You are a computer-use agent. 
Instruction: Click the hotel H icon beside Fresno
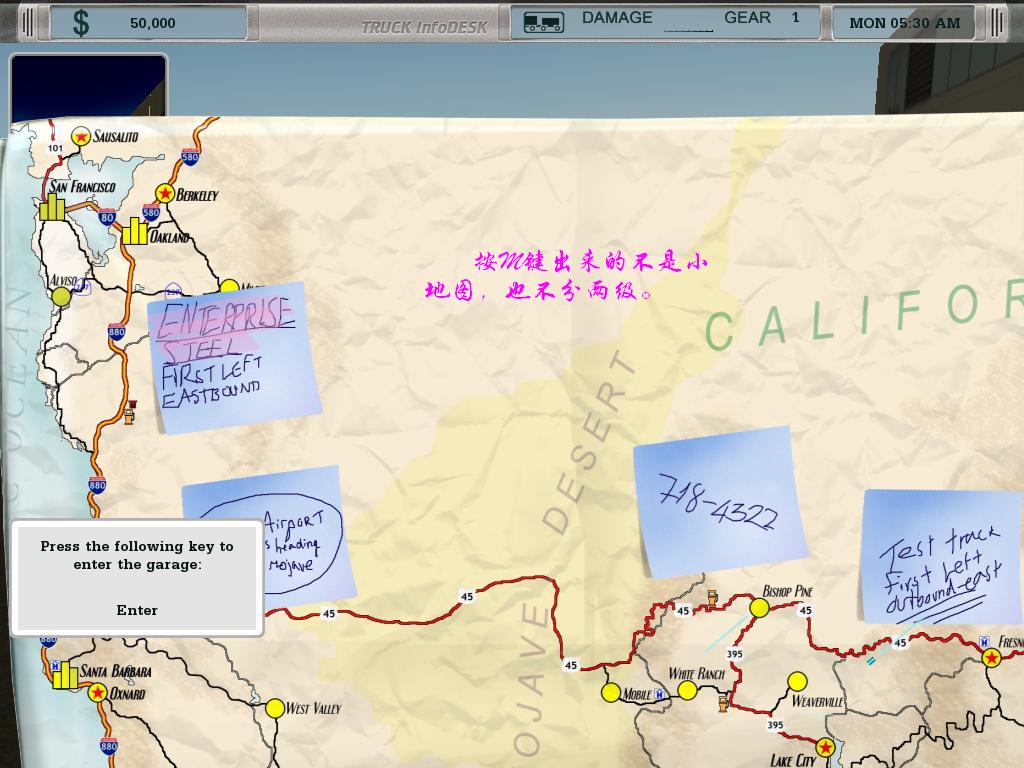(984, 641)
